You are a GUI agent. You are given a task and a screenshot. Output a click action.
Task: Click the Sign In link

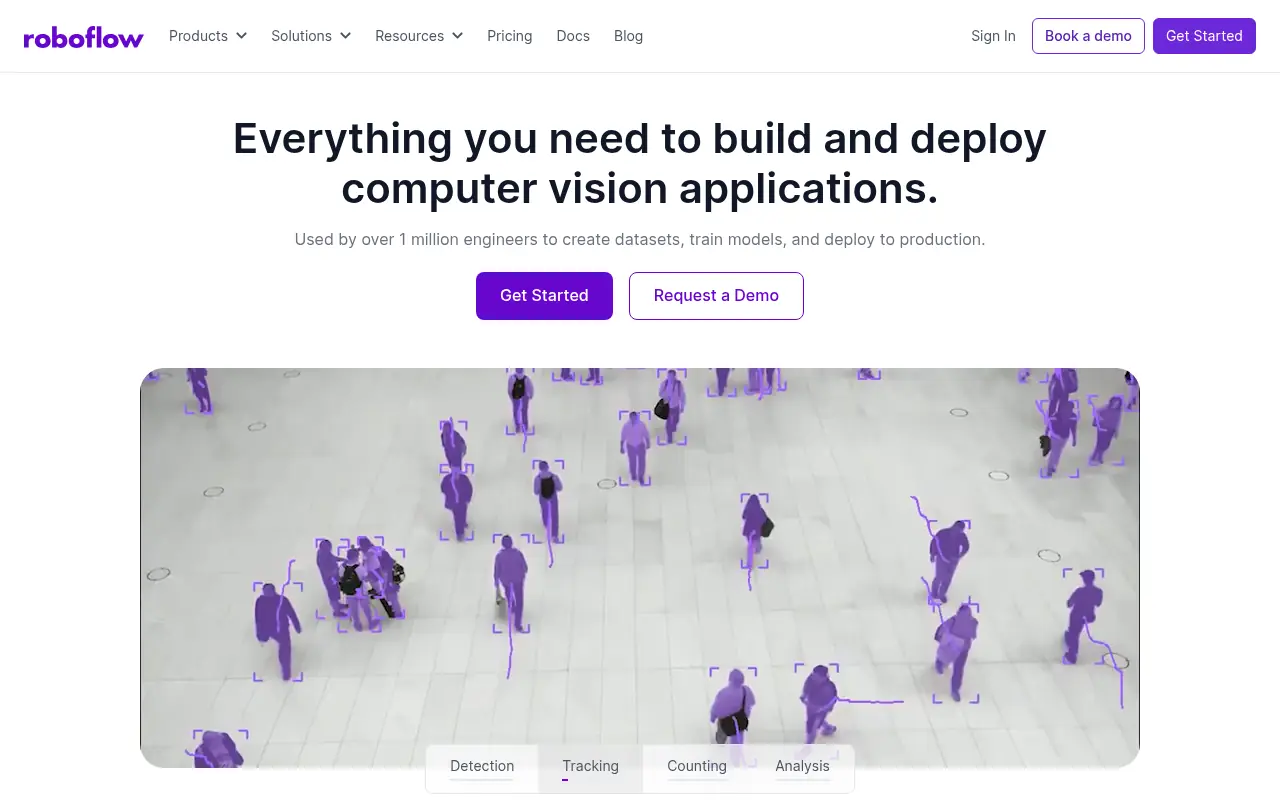click(993, 36)
